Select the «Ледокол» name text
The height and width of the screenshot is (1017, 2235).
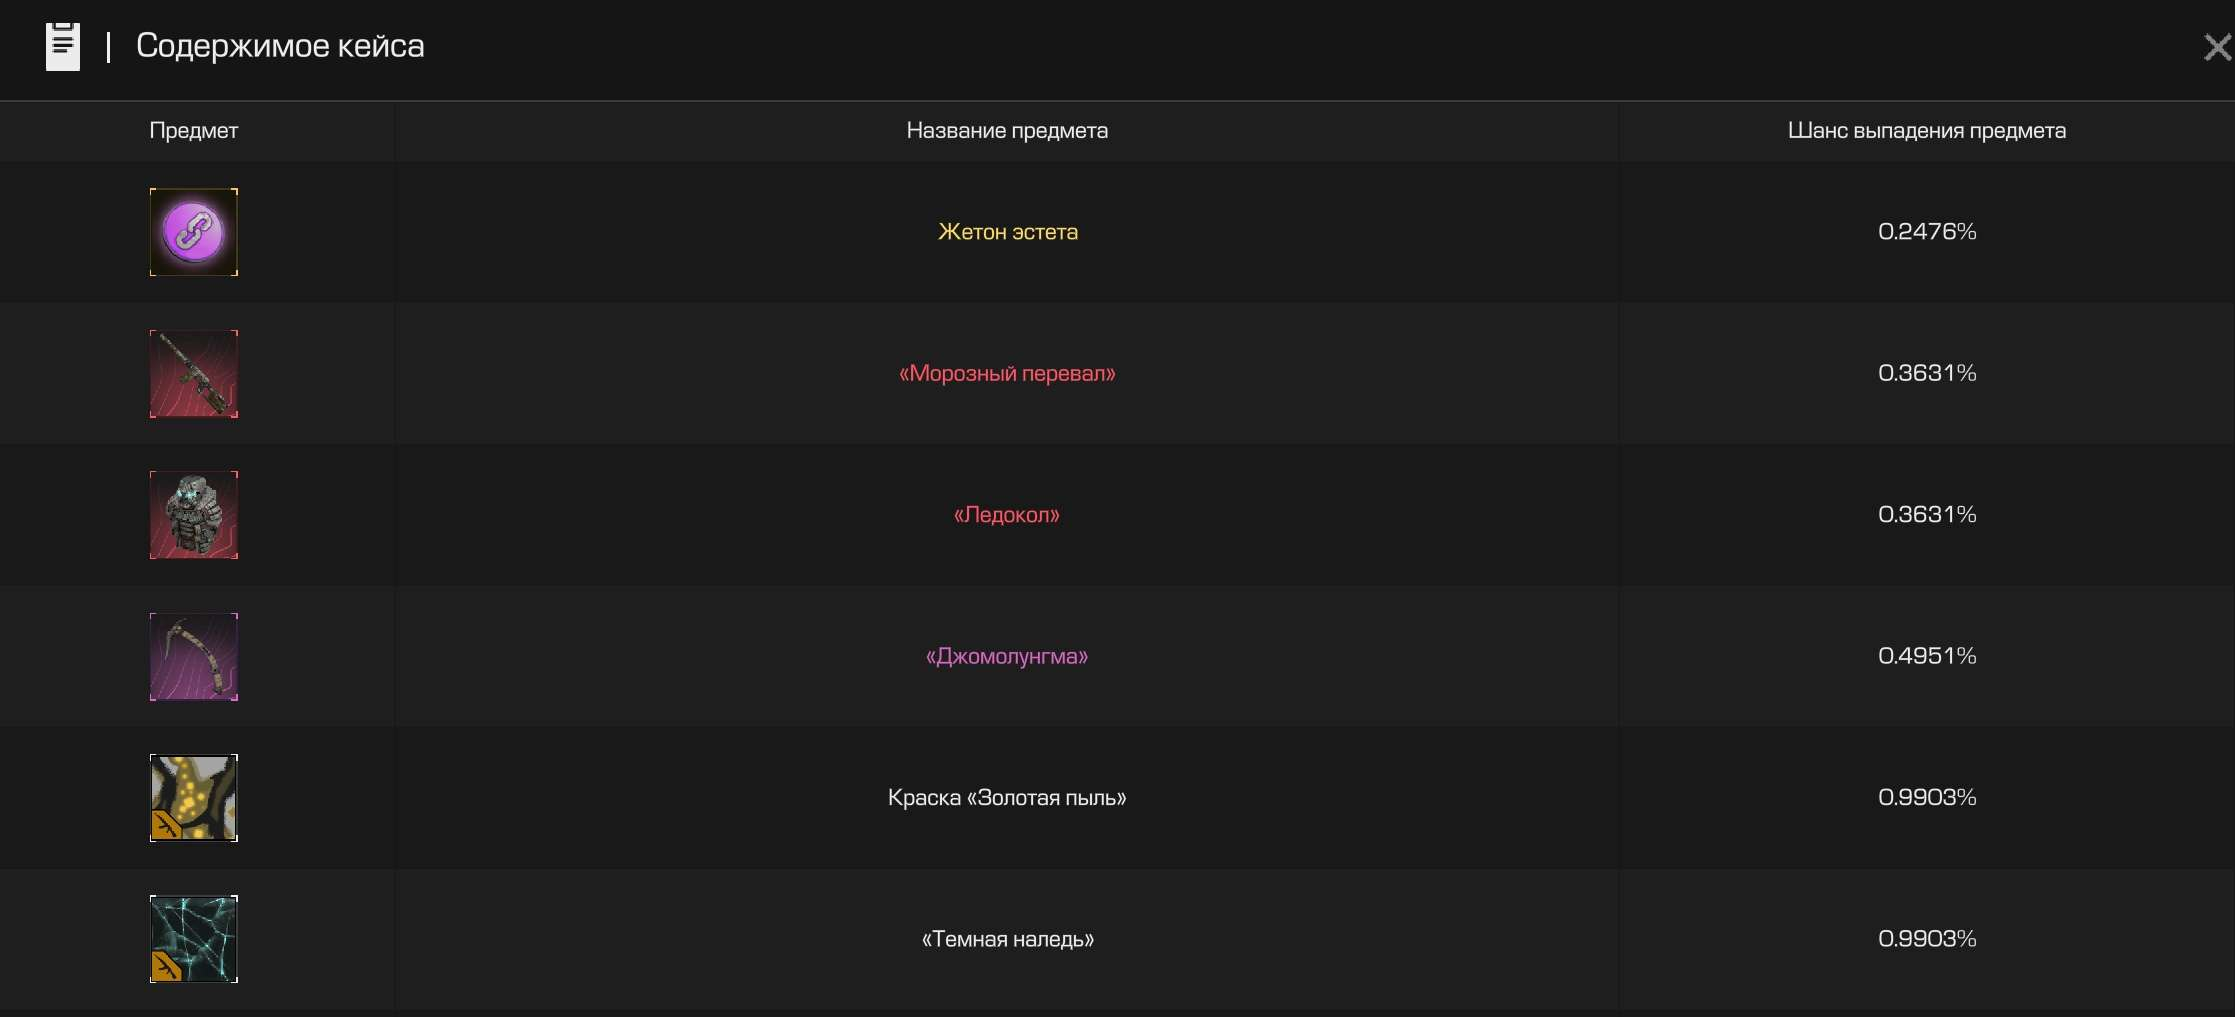coord(1007,515)
